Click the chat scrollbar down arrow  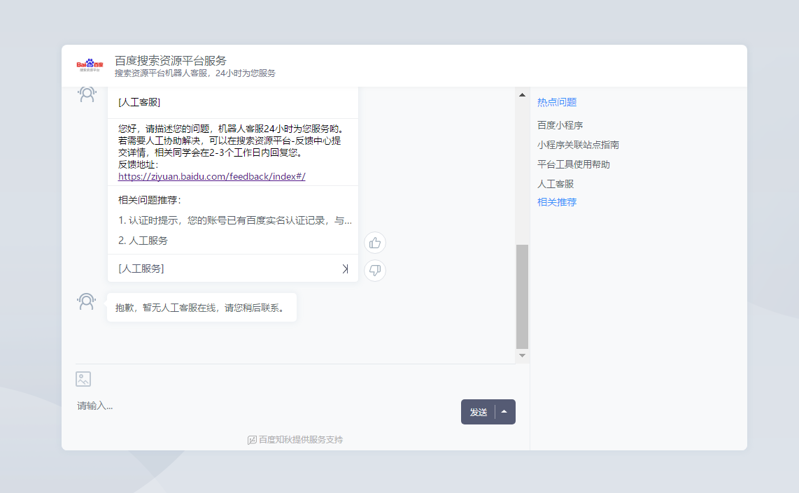coord(522,355)
